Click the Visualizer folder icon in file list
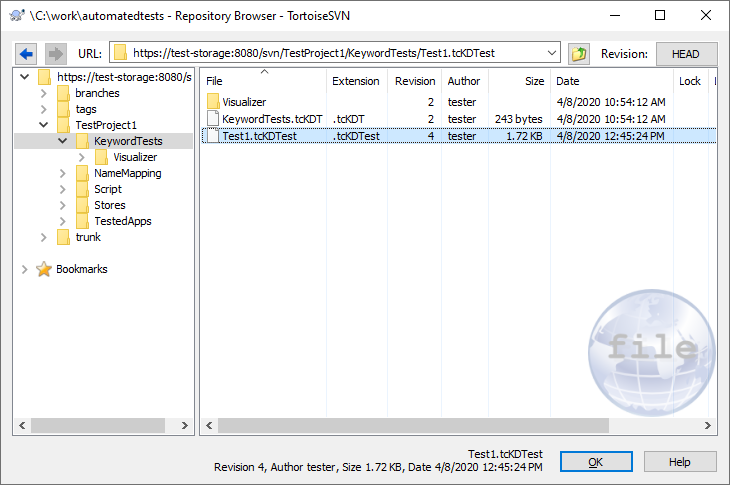 pos(213,102)
